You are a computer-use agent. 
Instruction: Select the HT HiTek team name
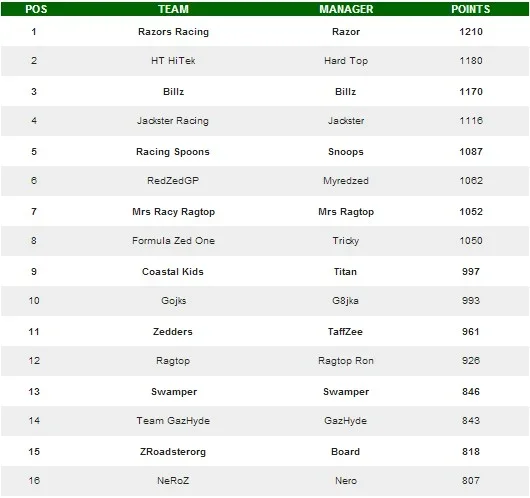coord(173,61)
